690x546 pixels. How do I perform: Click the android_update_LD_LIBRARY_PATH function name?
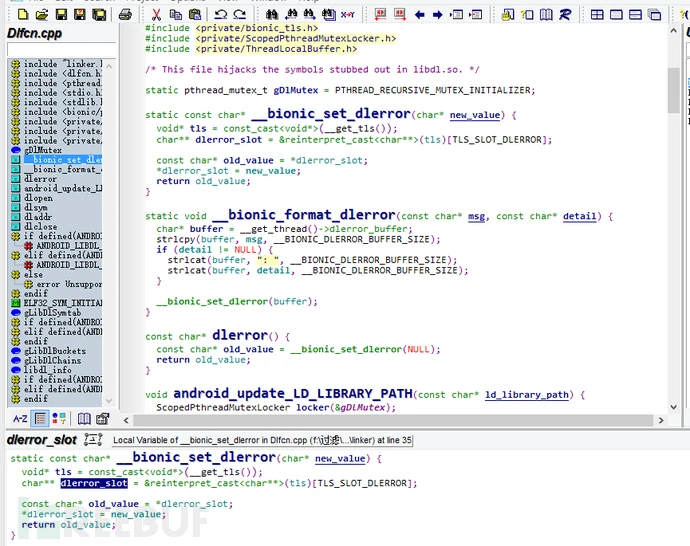click(x=293, y=393)
